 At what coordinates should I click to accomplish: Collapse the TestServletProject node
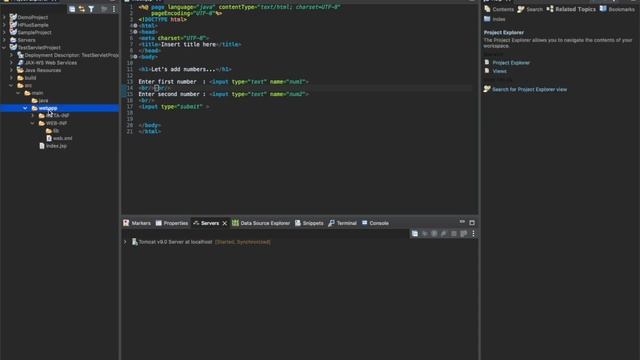(4, 47)
